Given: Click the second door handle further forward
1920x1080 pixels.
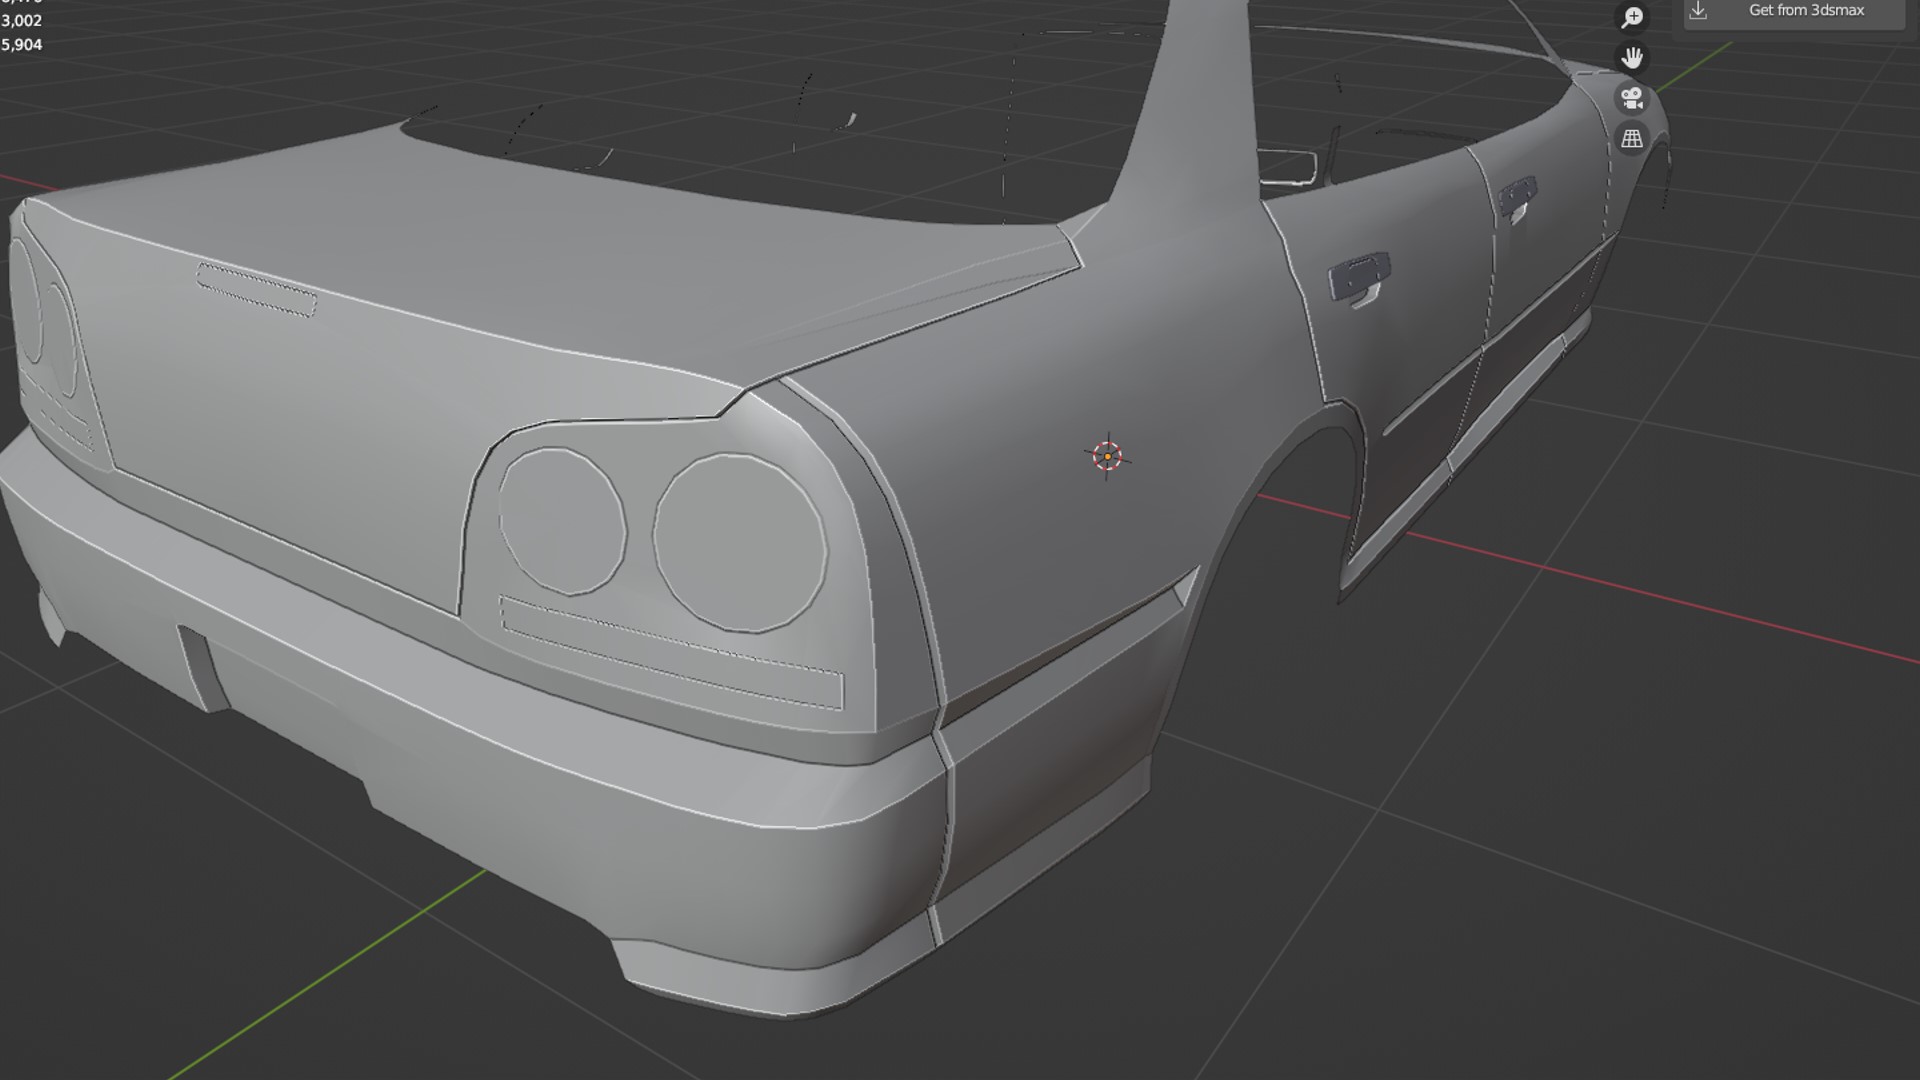Looking at the screenshot, I should tap(1518, 196).
